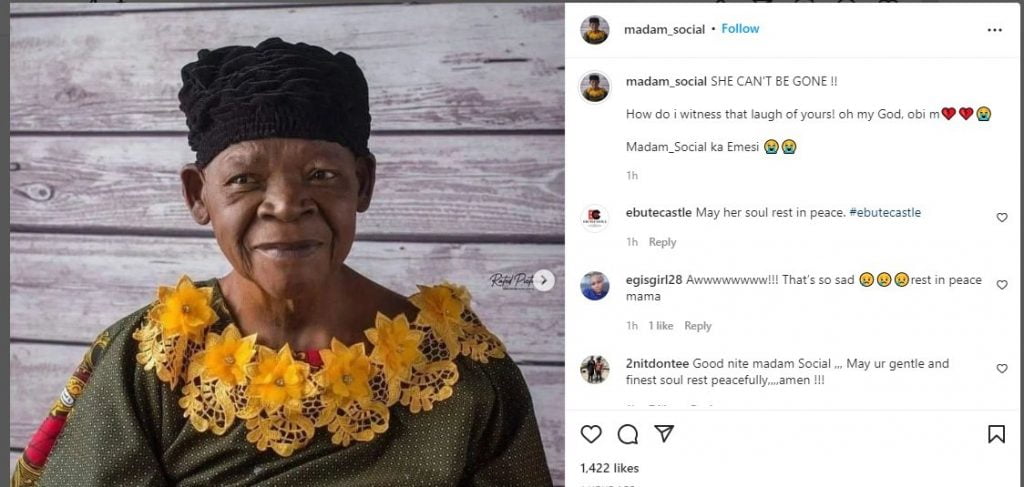Open the three-dot more options menu
The height and width of the screenshot is (487, 1024).
[994, 30]
